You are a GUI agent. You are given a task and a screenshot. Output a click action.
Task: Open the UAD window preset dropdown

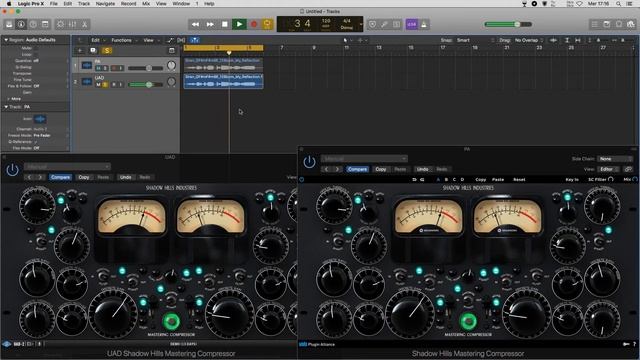[x=67, y=167]
